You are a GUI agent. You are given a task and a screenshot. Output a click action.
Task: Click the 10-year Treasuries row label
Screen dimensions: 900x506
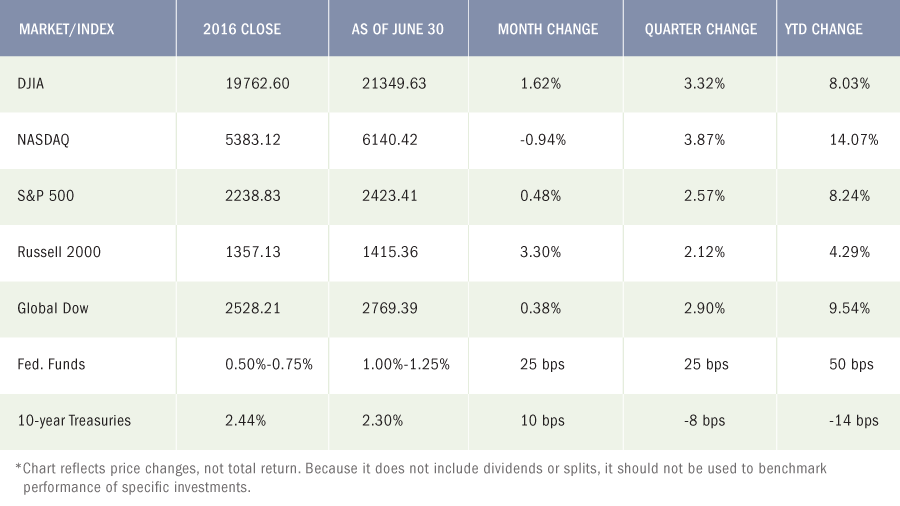[x=74, y=421]
